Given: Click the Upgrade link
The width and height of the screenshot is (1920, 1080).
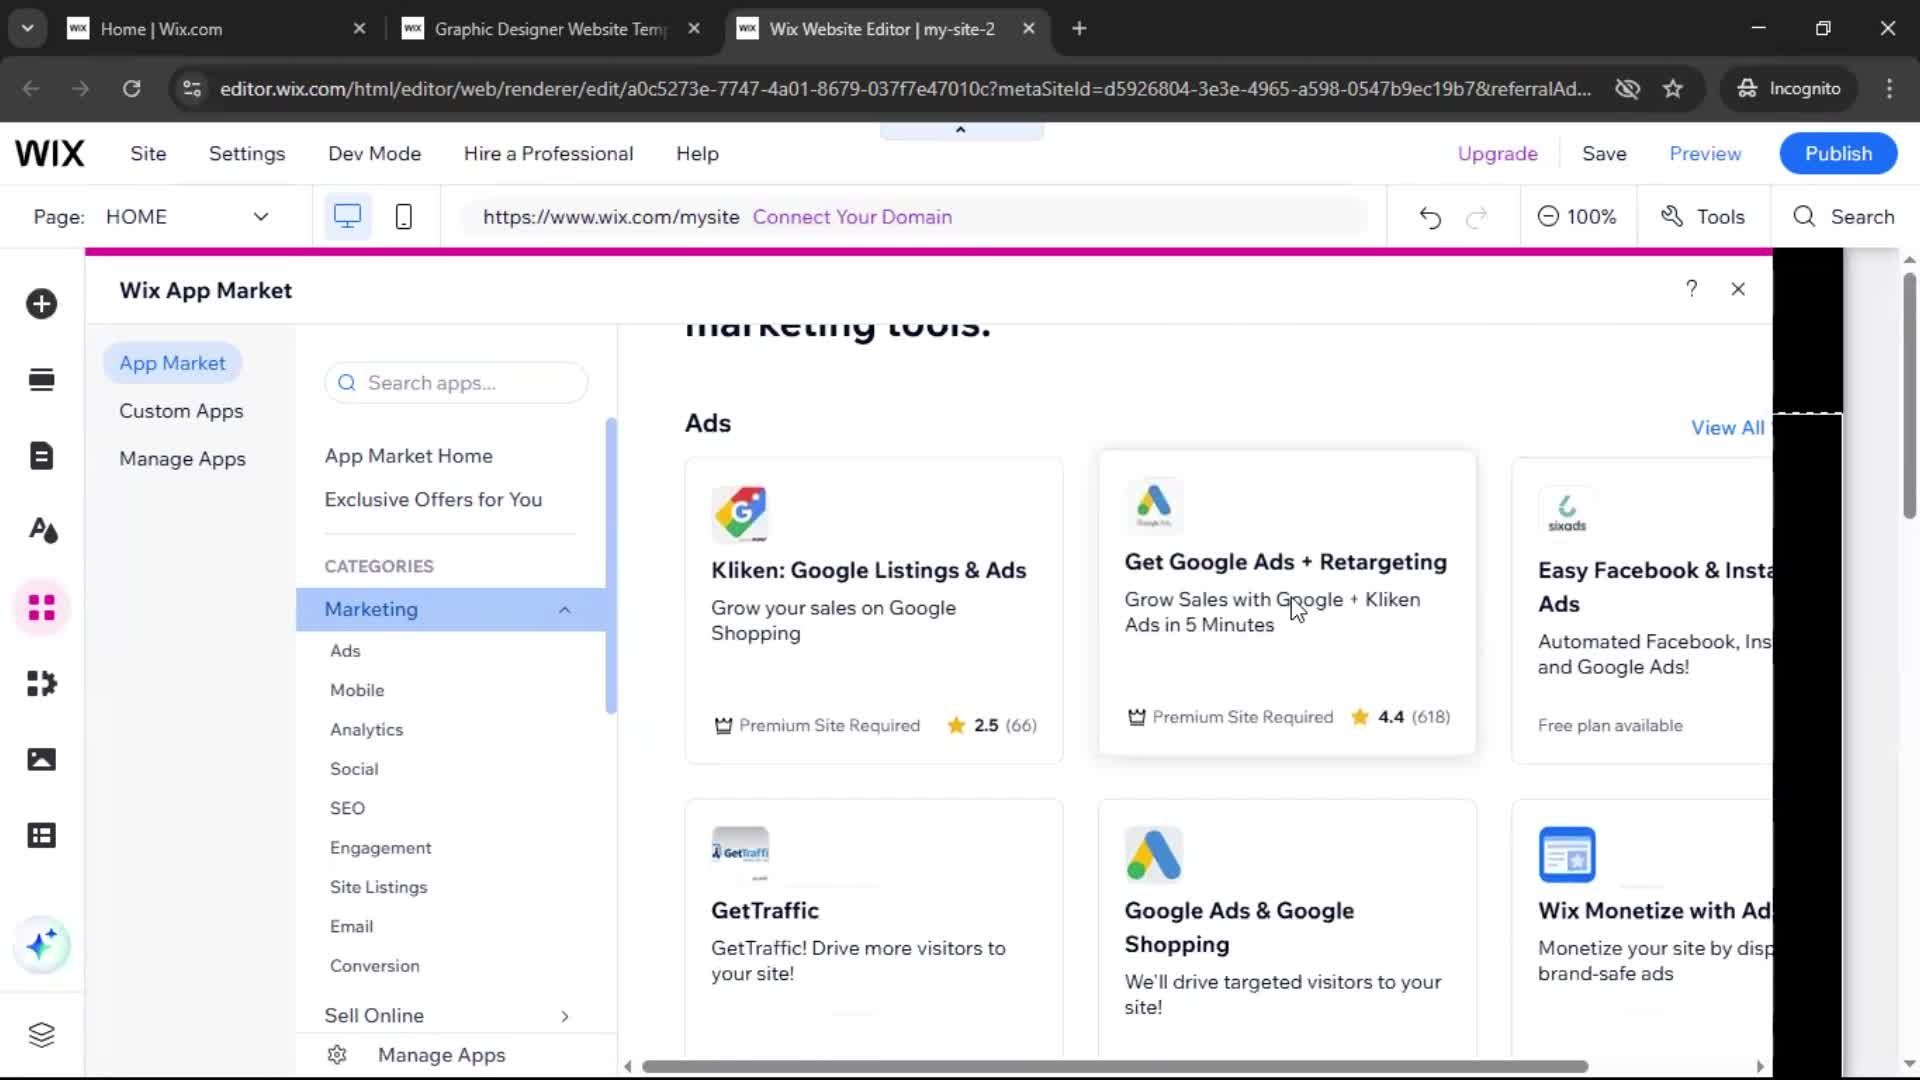Looking at the screenshot, I should (1497, 154).
